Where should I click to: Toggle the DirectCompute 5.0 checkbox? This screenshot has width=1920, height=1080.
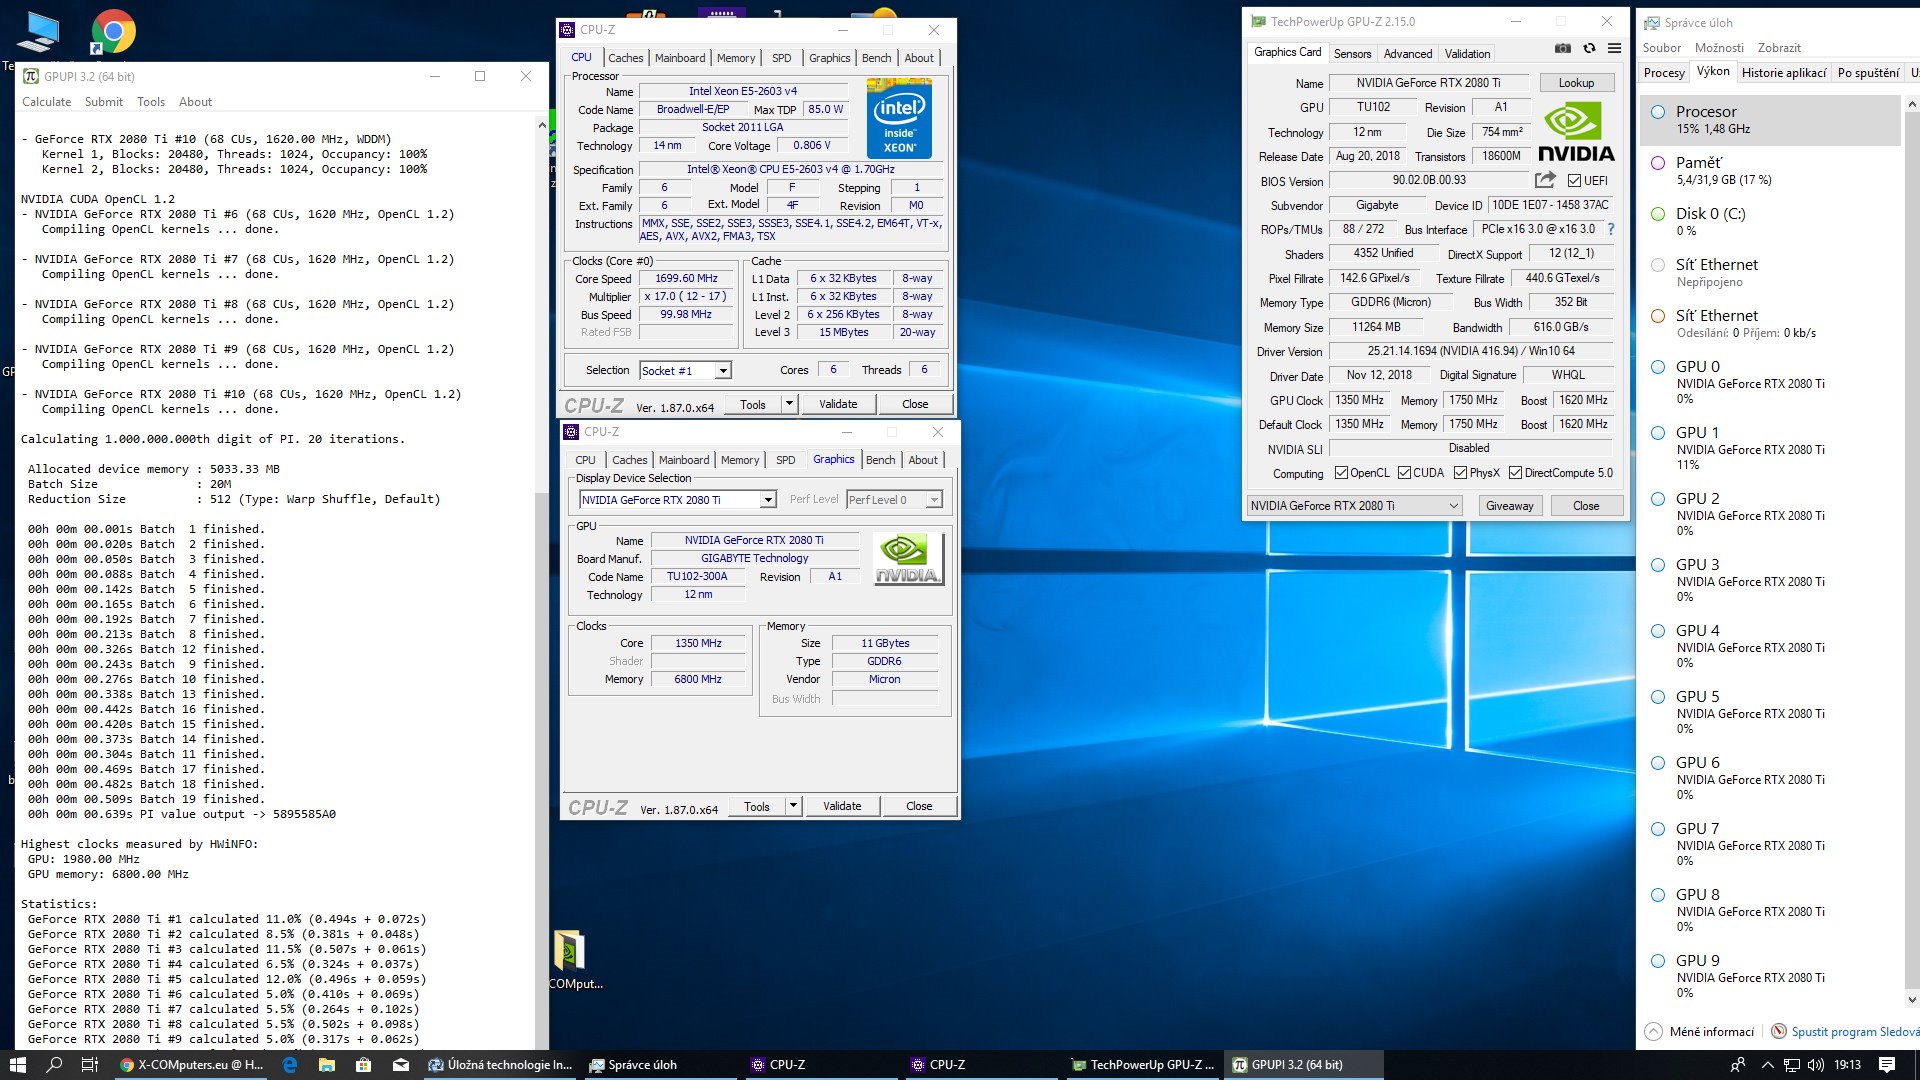(1515, 473)
